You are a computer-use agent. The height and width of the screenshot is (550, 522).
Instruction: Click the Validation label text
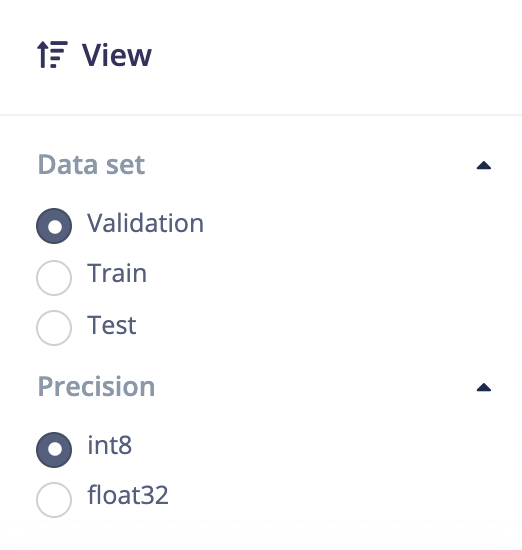pos(145,223)
